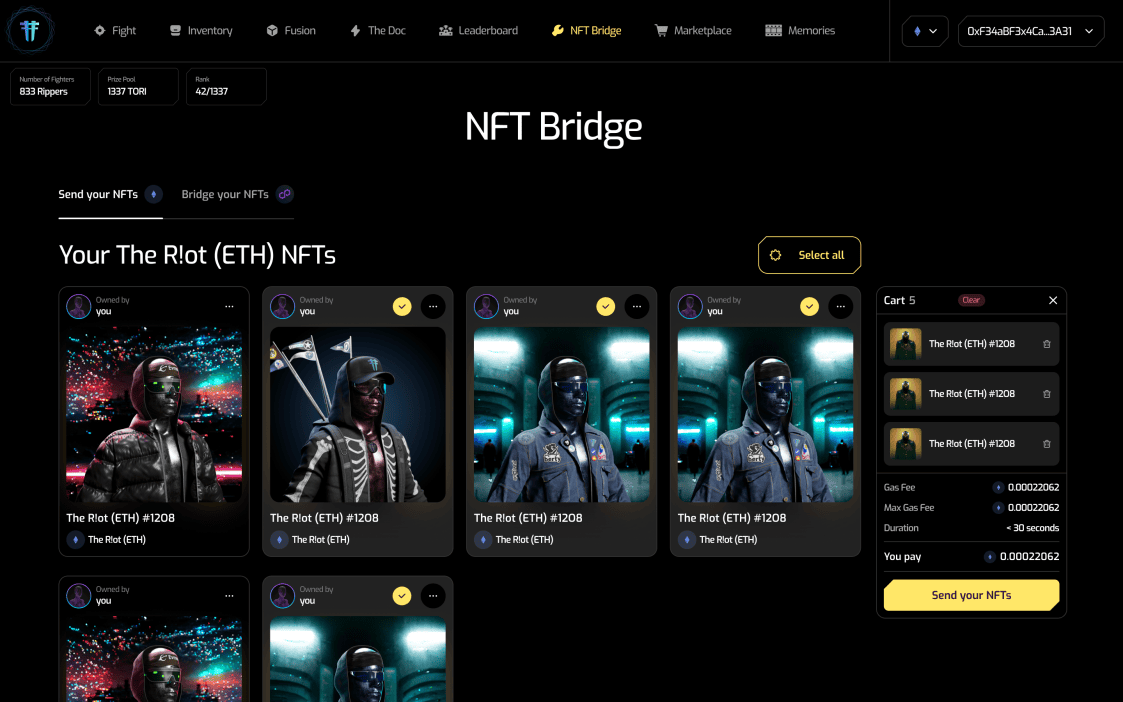Screen dimensions: 1123x702
Task: Uncheck the skeleton hoodie NFT checkmark
Action: (x=402, y=307)
